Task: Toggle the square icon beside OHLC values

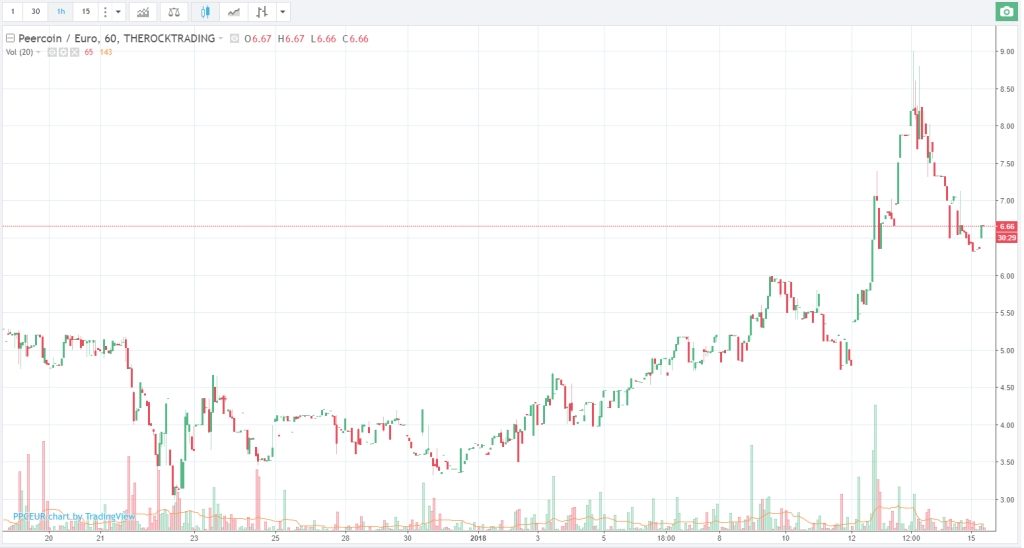Action: (x=235, y=38)
